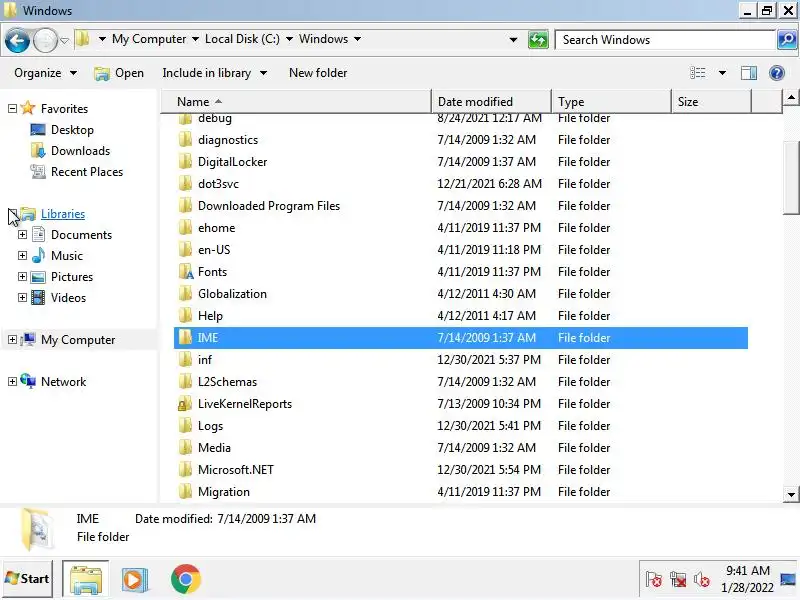Select the Help folder icon
Viewport: 800px width, 600px height.
click(x=186, y=316)
